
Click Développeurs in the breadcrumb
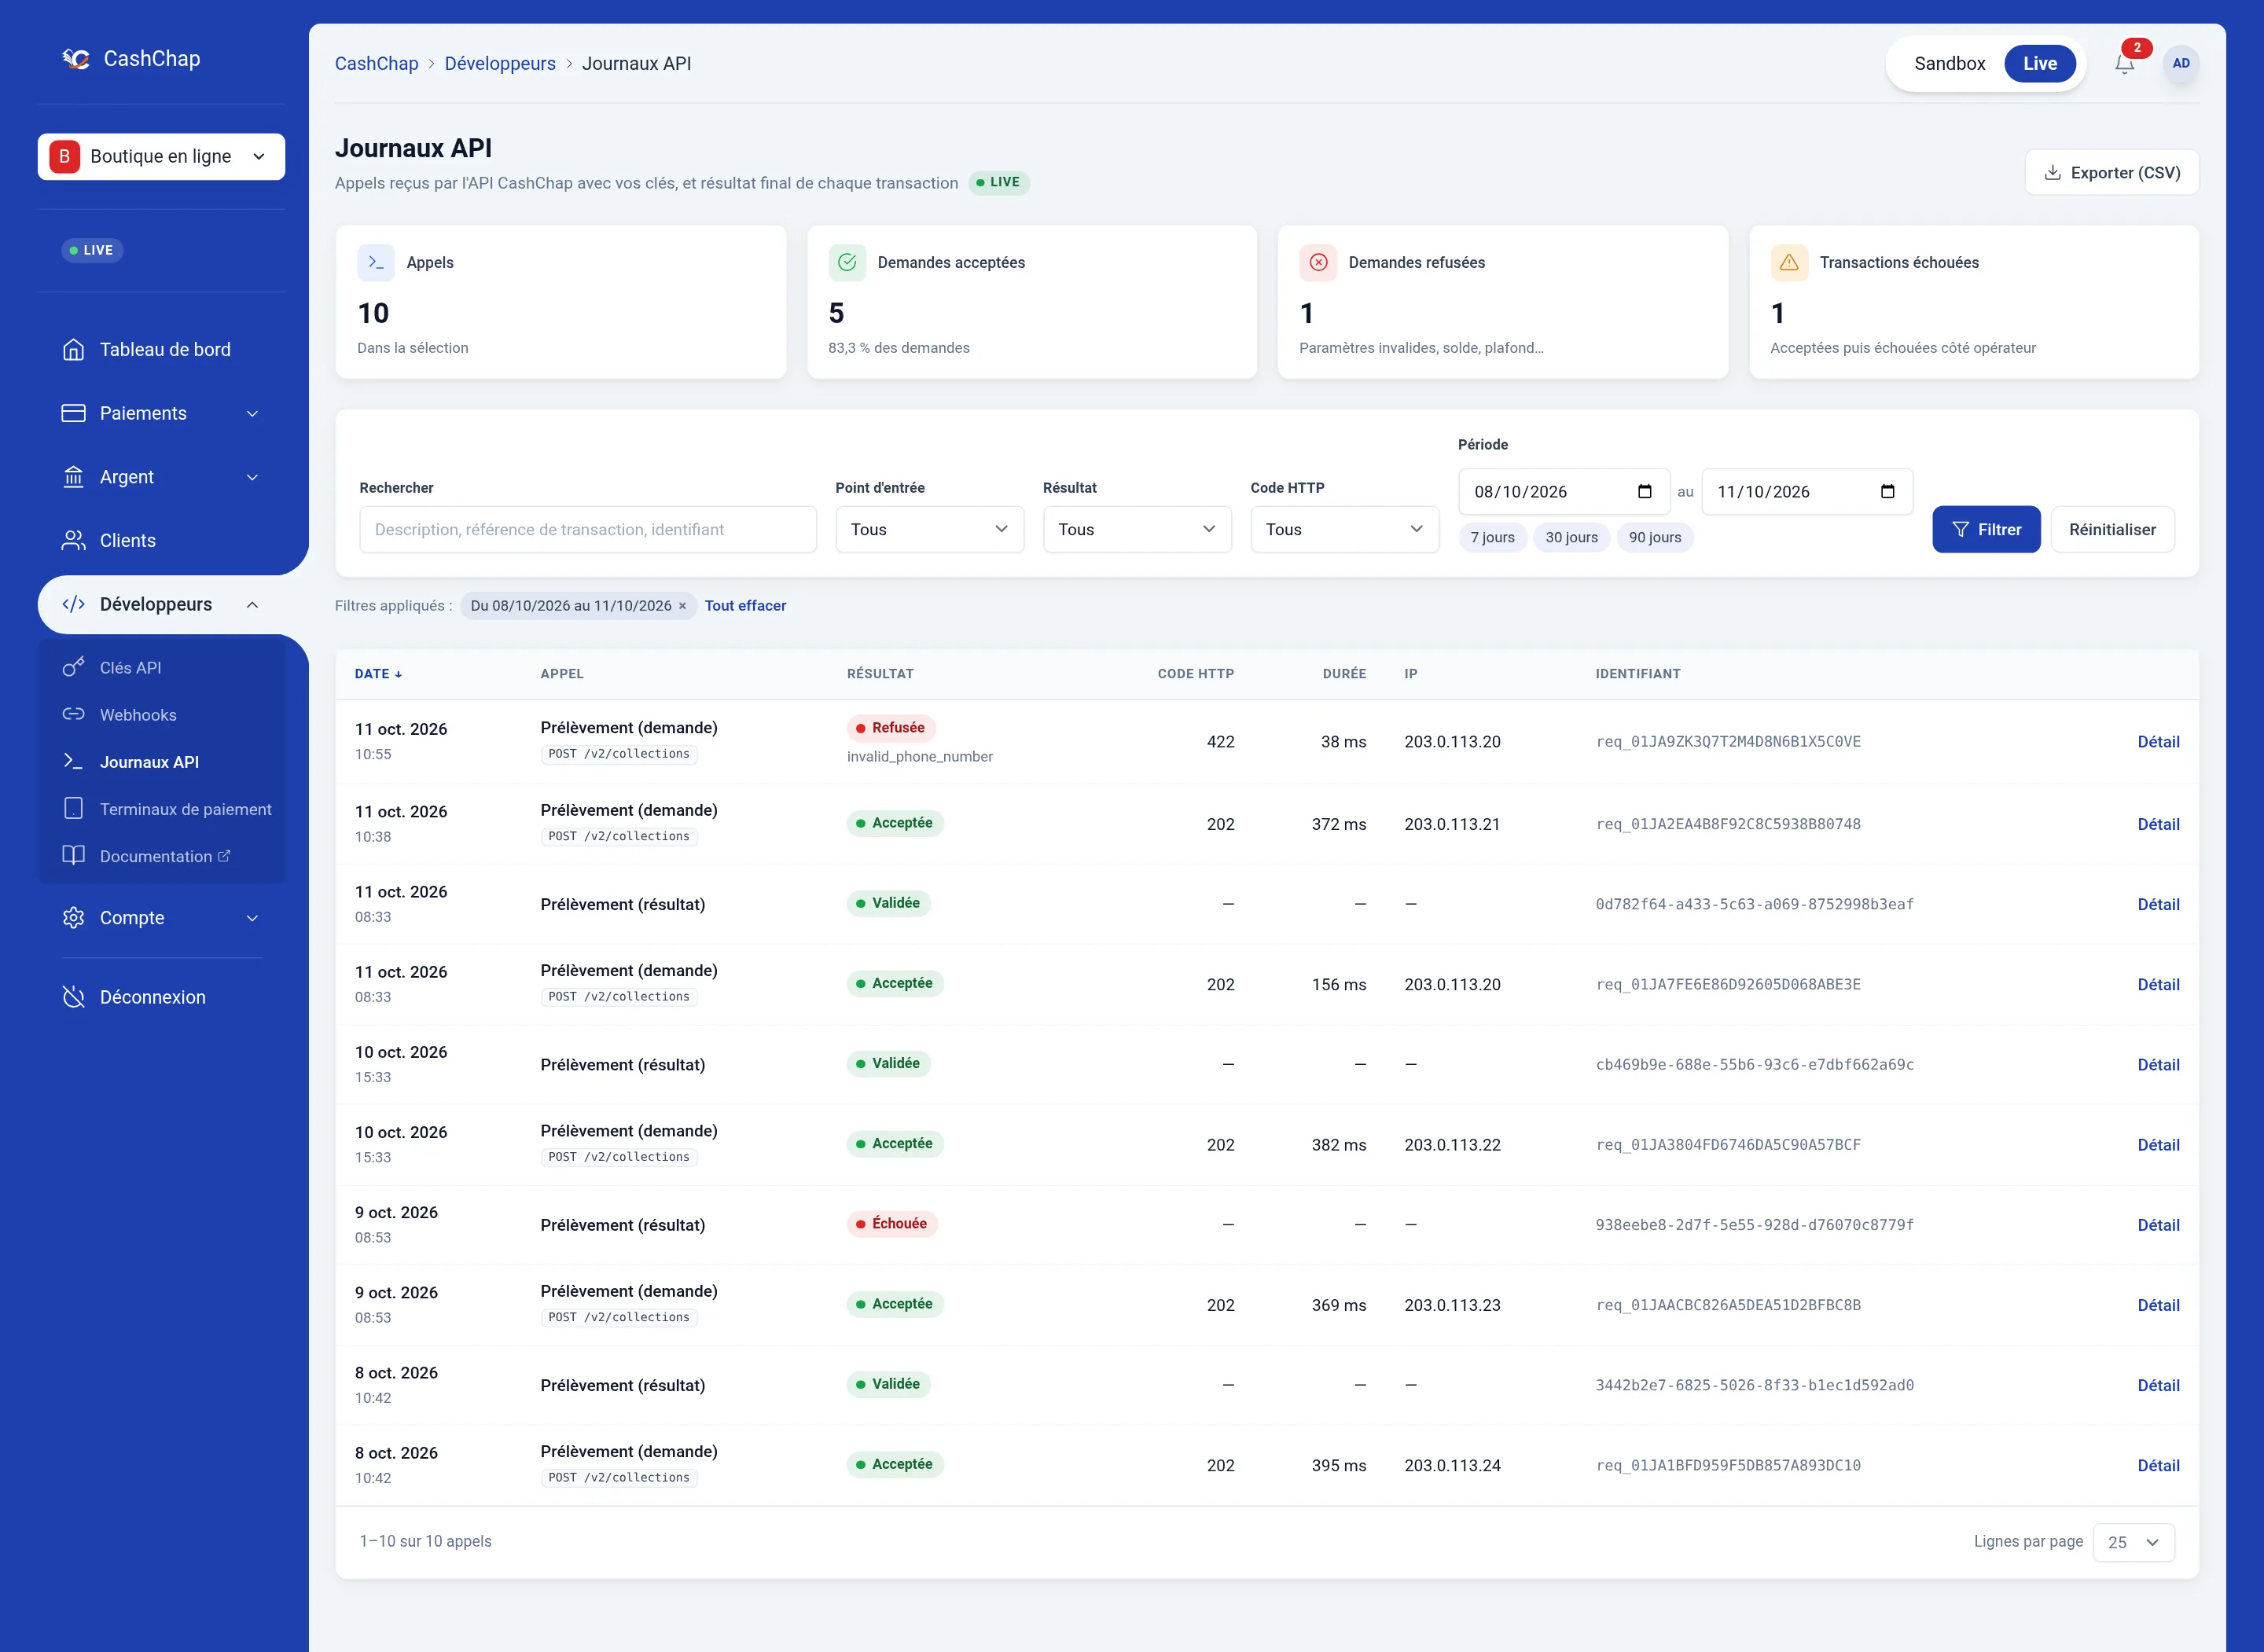click(x=500, y=63)
